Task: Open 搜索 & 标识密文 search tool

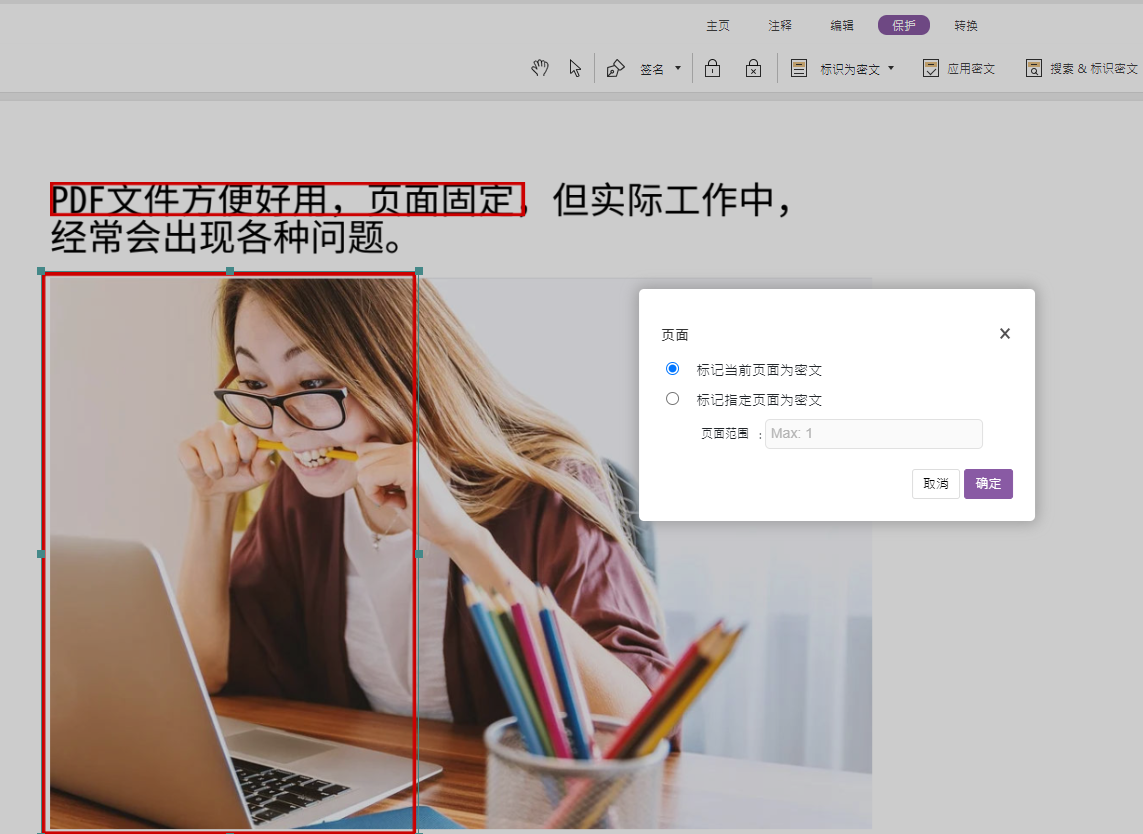Action: 1034,68
